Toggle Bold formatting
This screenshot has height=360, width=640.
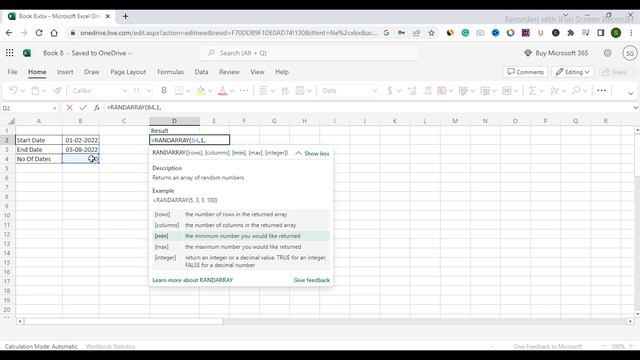point(164,91)
